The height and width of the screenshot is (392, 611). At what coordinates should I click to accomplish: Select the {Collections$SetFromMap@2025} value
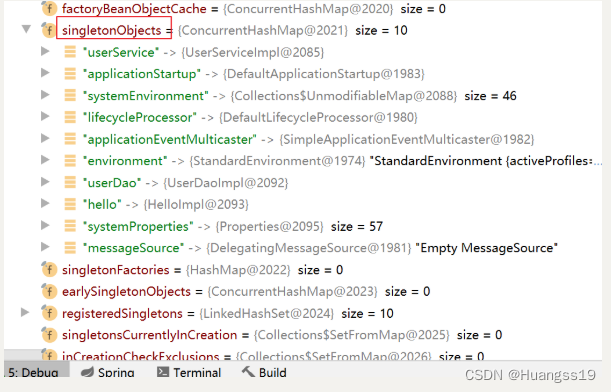[352, 335]
